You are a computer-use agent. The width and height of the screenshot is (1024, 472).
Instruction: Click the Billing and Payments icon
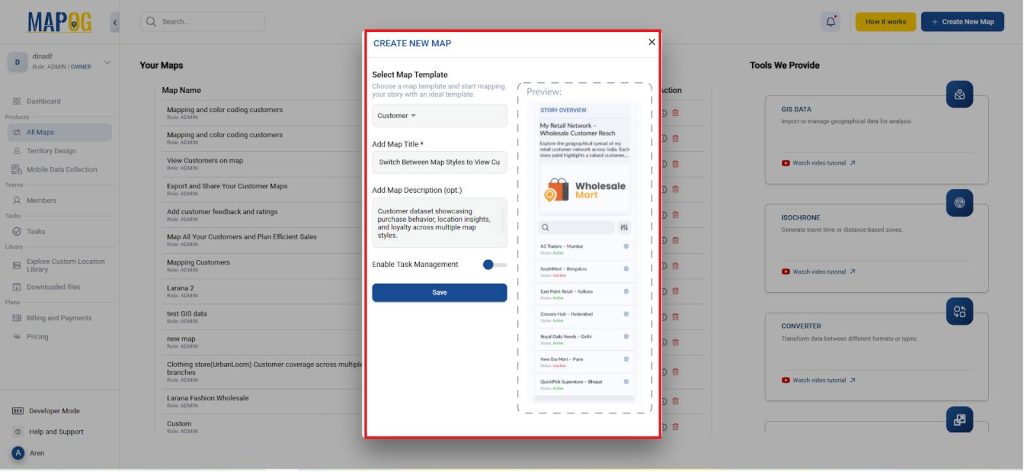[17, 318]
